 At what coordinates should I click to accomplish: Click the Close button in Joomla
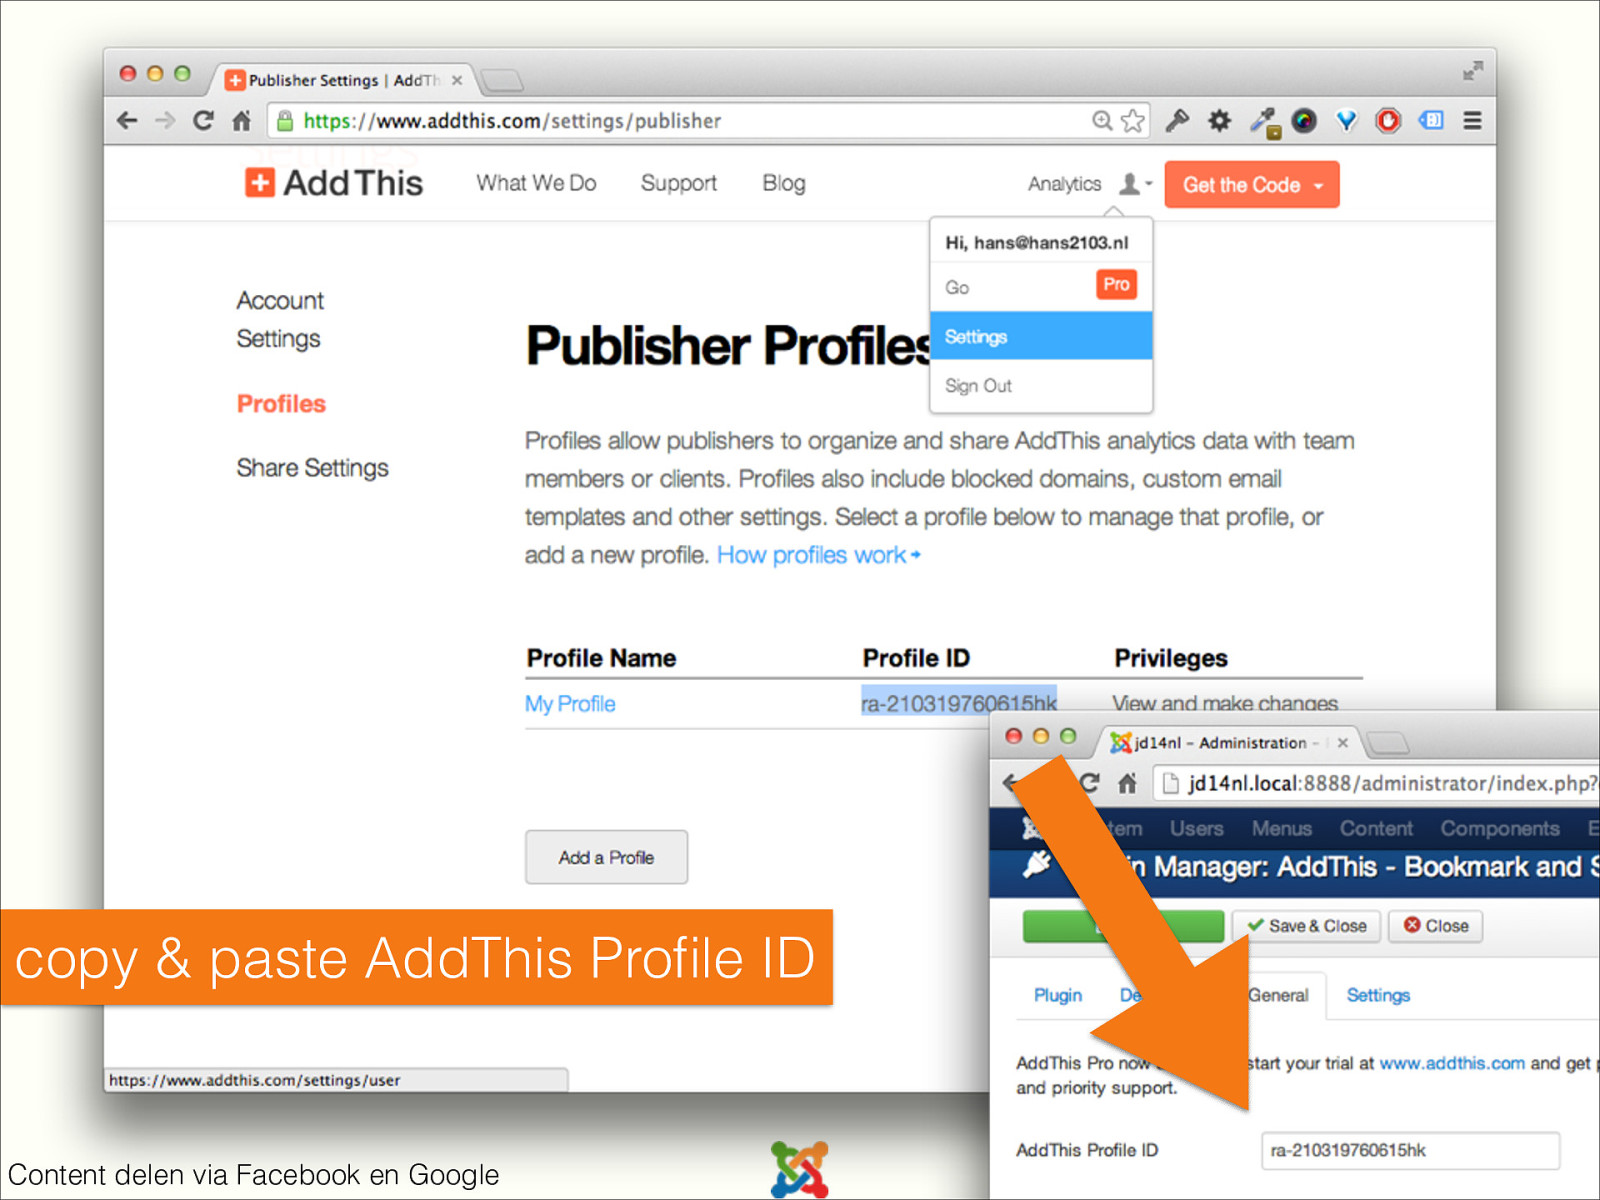pos(1436,926)
